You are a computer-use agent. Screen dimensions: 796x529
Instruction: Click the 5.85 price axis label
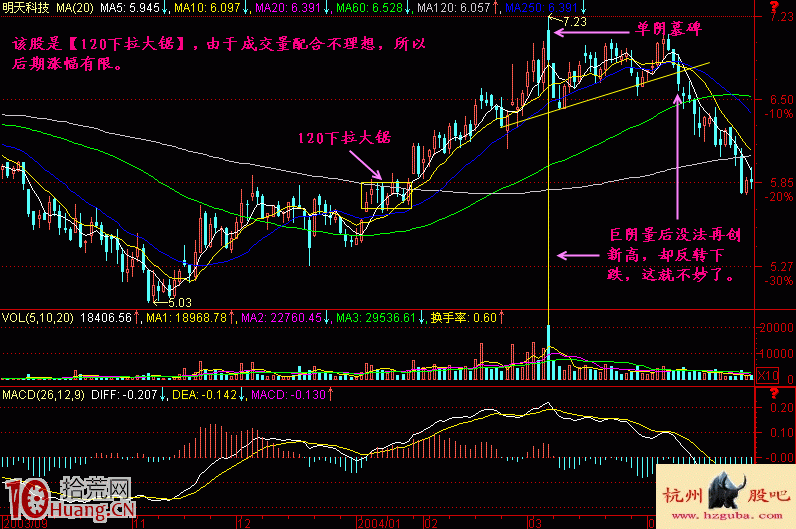click(x=781, y=182)
